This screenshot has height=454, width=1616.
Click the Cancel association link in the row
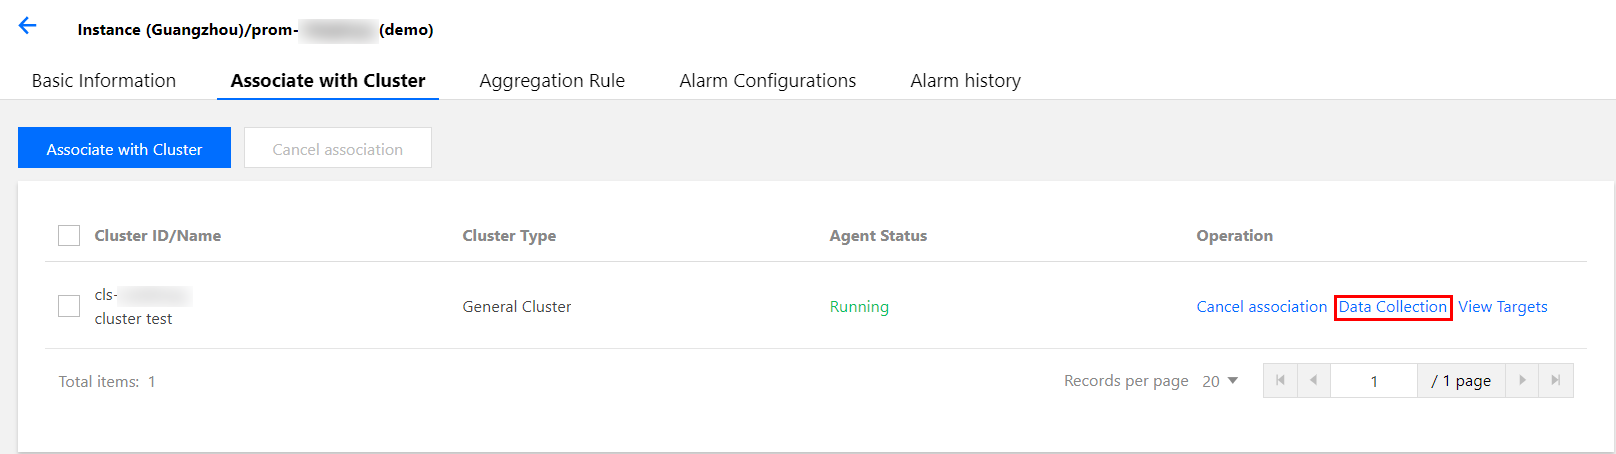pyautogui.click(x=1261, y=307)
